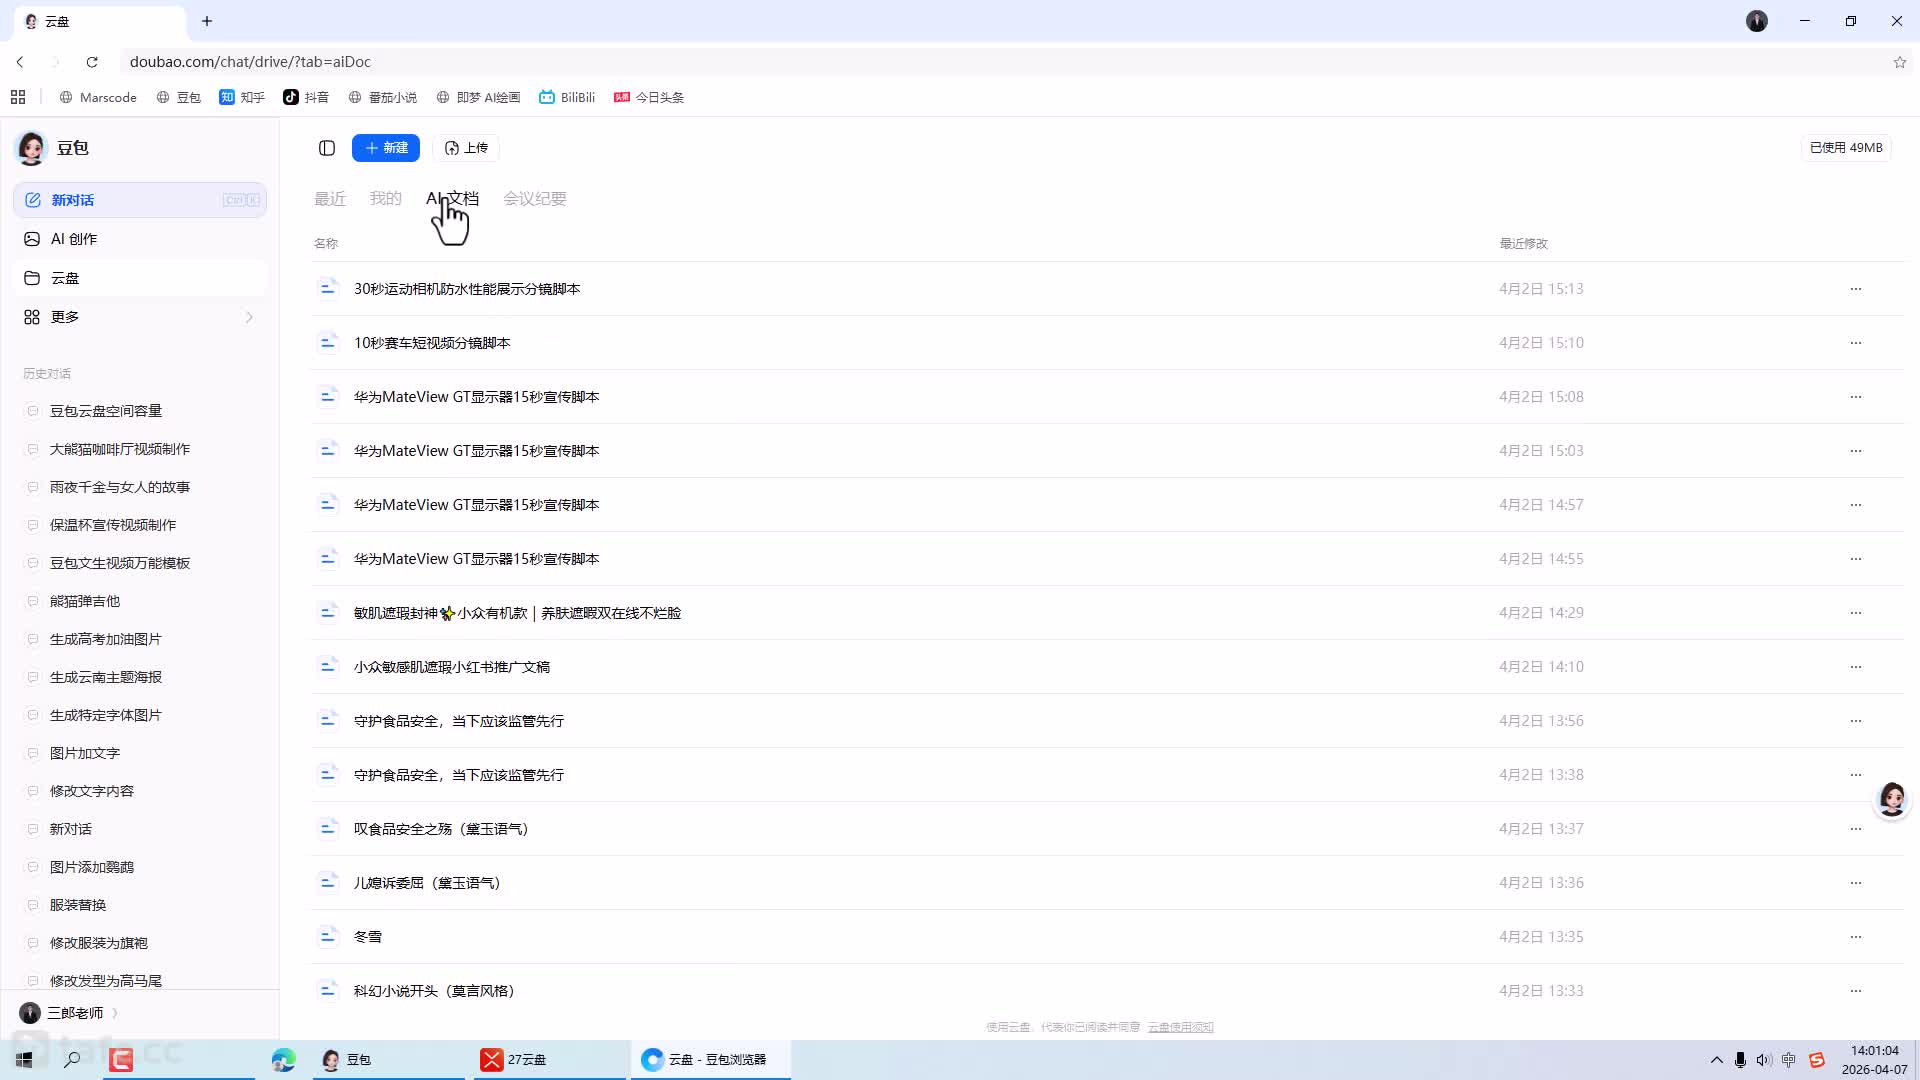Open the 30秒运动相机防水性能展示分镜脚本 document icon

pyautogui.click(x=327, y=289)
